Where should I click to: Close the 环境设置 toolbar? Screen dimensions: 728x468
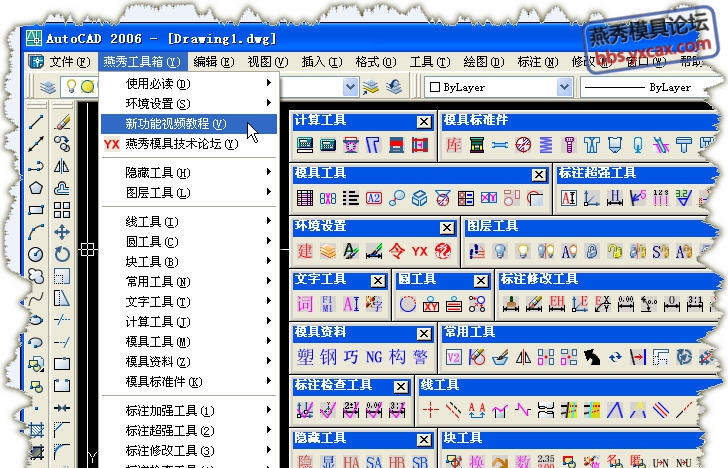(447, 228)
